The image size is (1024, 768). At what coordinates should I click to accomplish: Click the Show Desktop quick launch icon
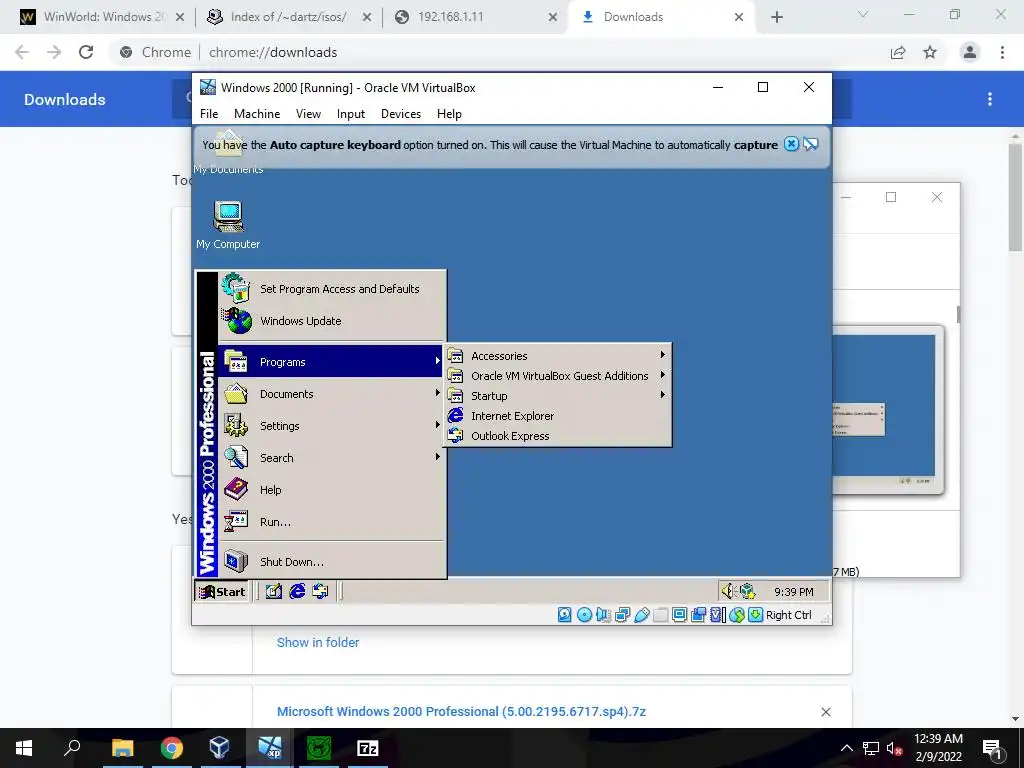(274, 592)
